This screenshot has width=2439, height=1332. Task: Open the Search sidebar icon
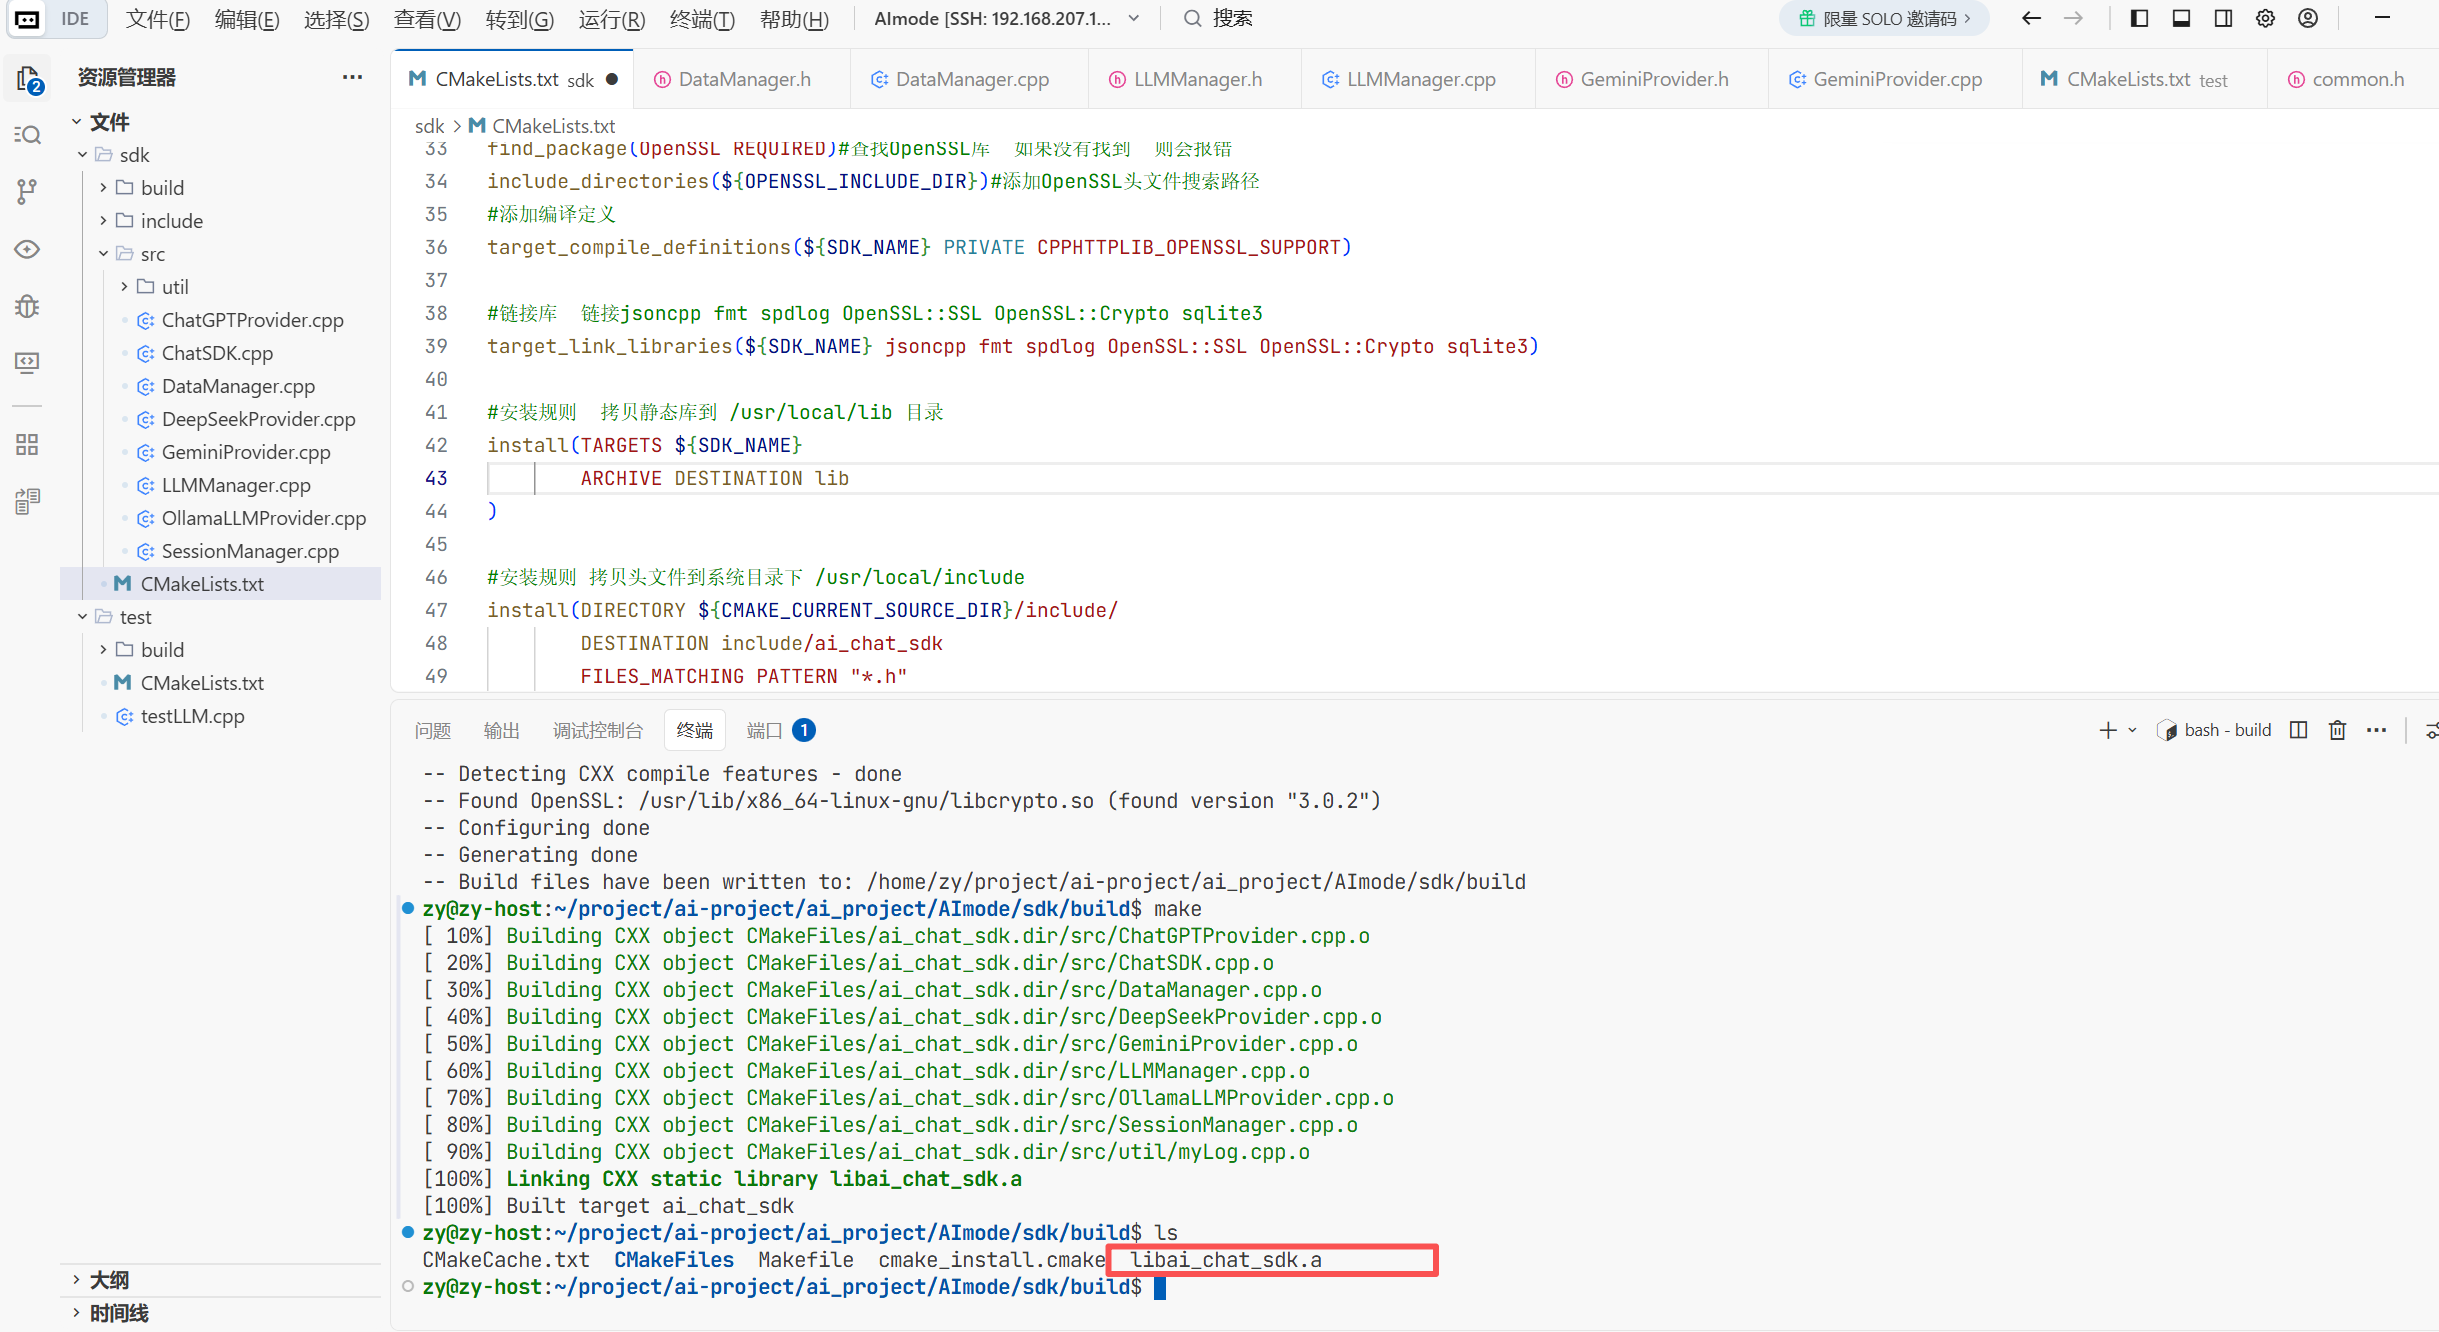tap(27, 134)
